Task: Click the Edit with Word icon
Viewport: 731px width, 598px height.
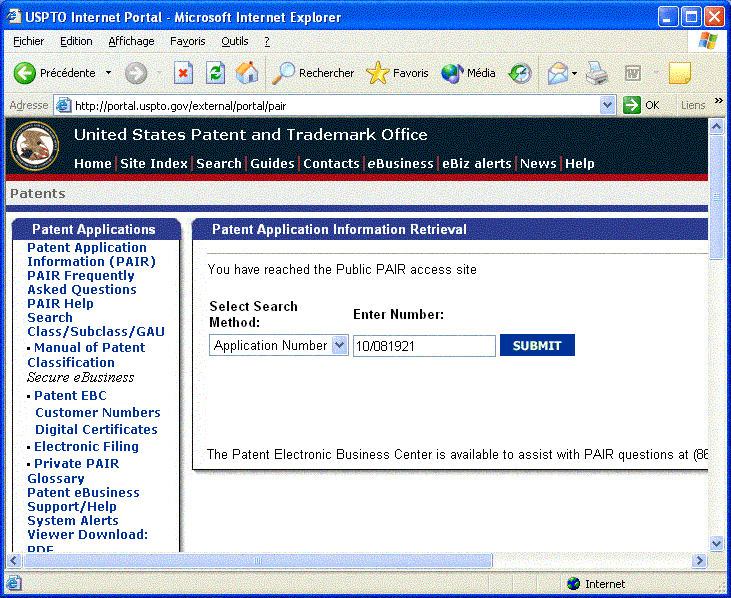Action: click(633, 73)
